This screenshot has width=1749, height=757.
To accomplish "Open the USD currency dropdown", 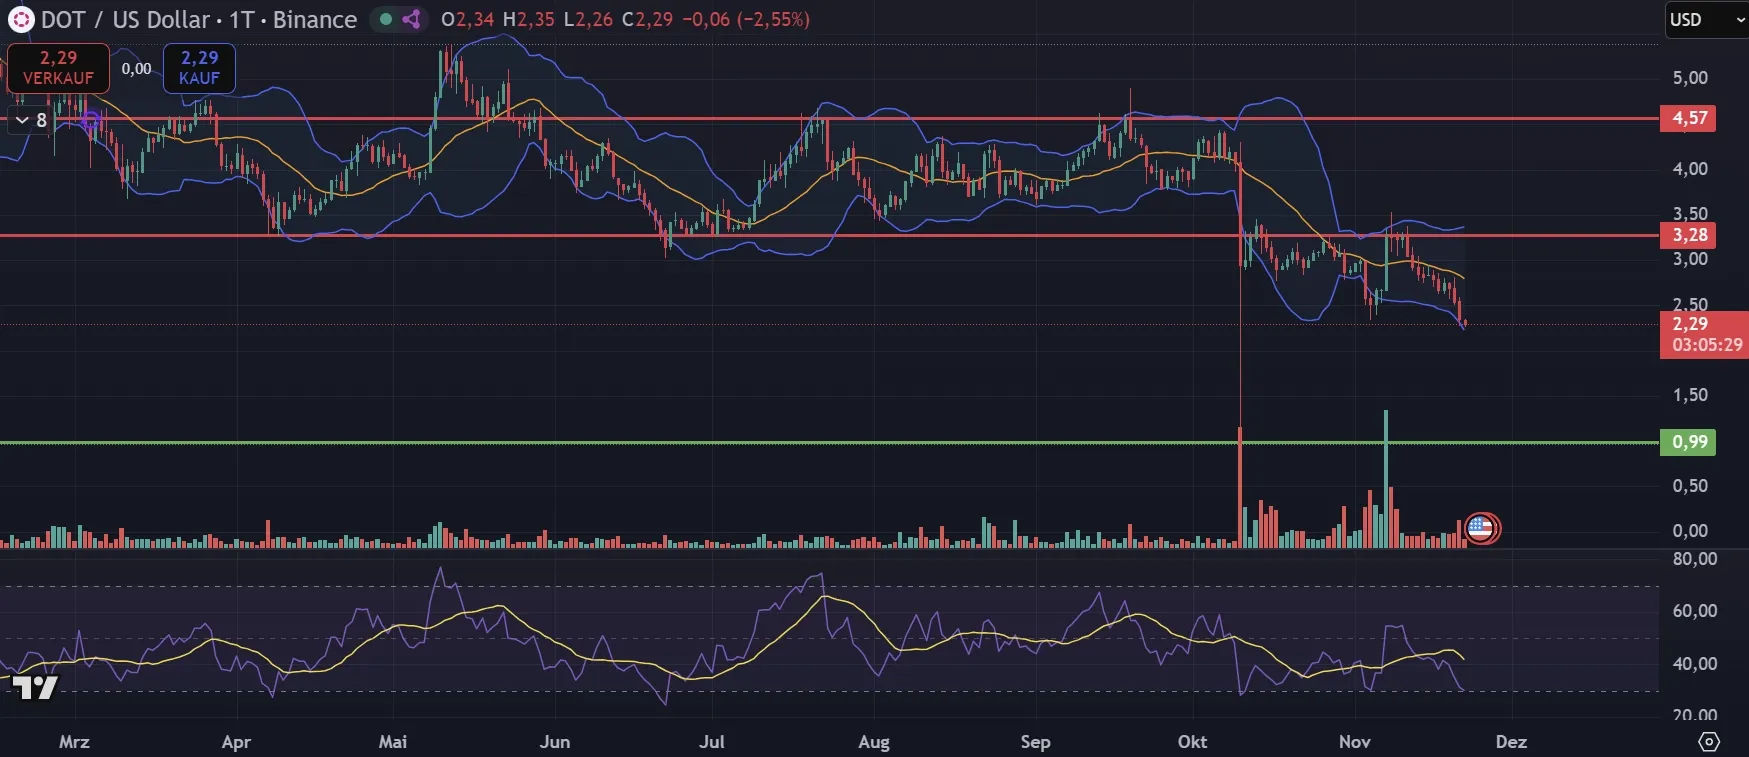I will (1706, 19).
